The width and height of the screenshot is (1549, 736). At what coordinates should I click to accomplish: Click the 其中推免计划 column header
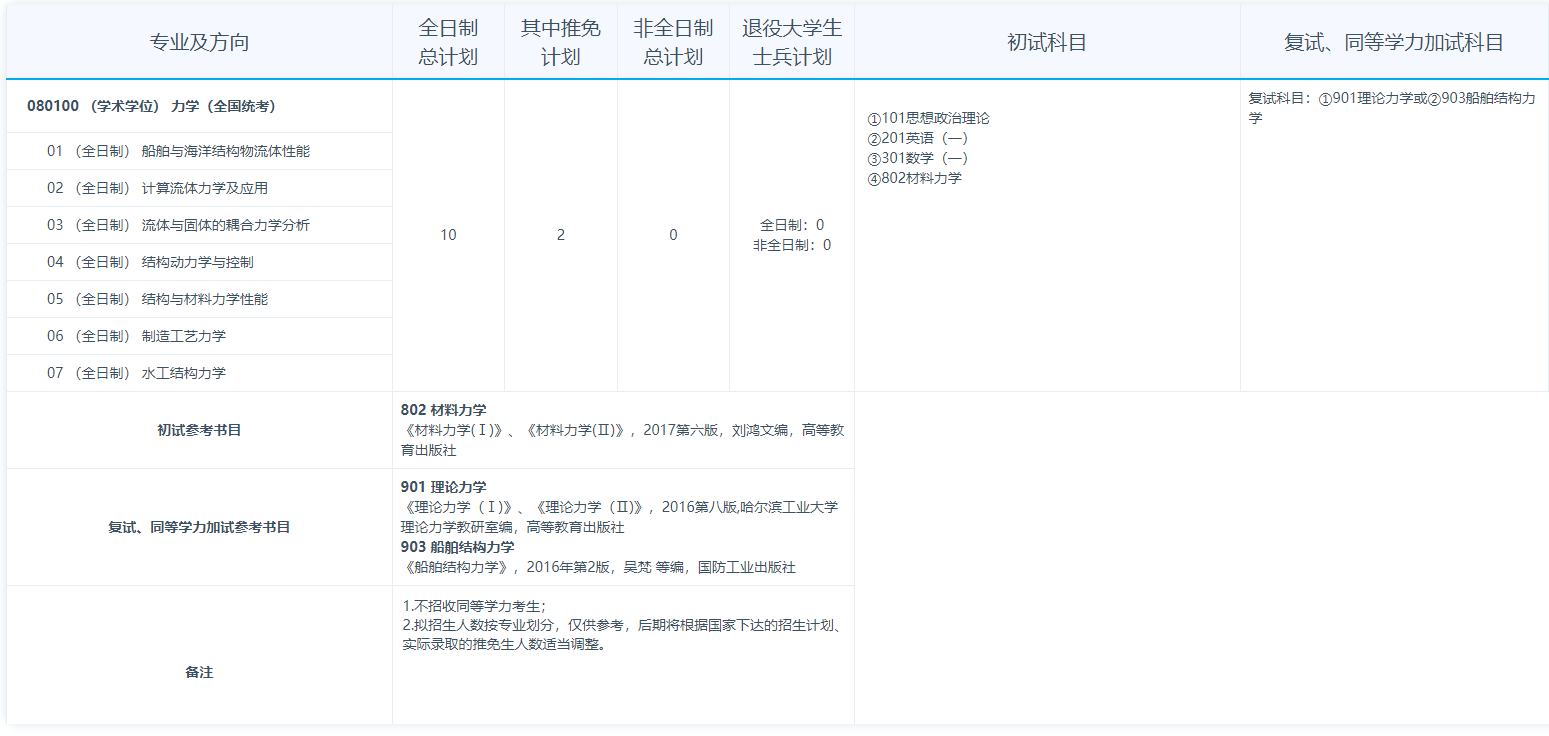(x=560, y=42)
